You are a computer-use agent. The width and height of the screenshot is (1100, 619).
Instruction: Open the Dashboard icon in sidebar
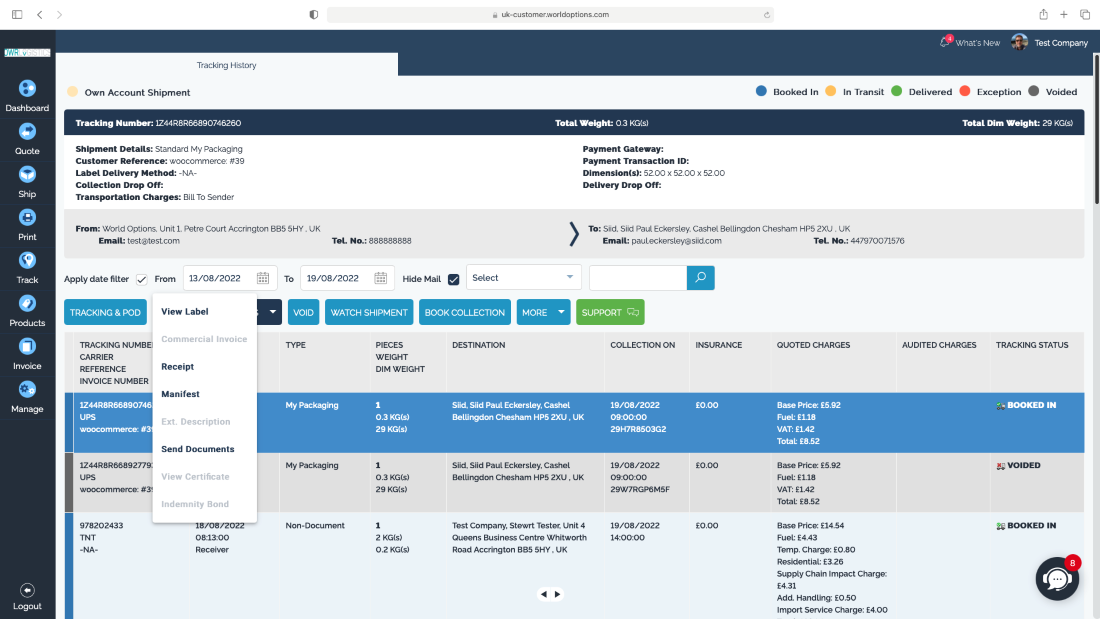click(x=27, y=89)
